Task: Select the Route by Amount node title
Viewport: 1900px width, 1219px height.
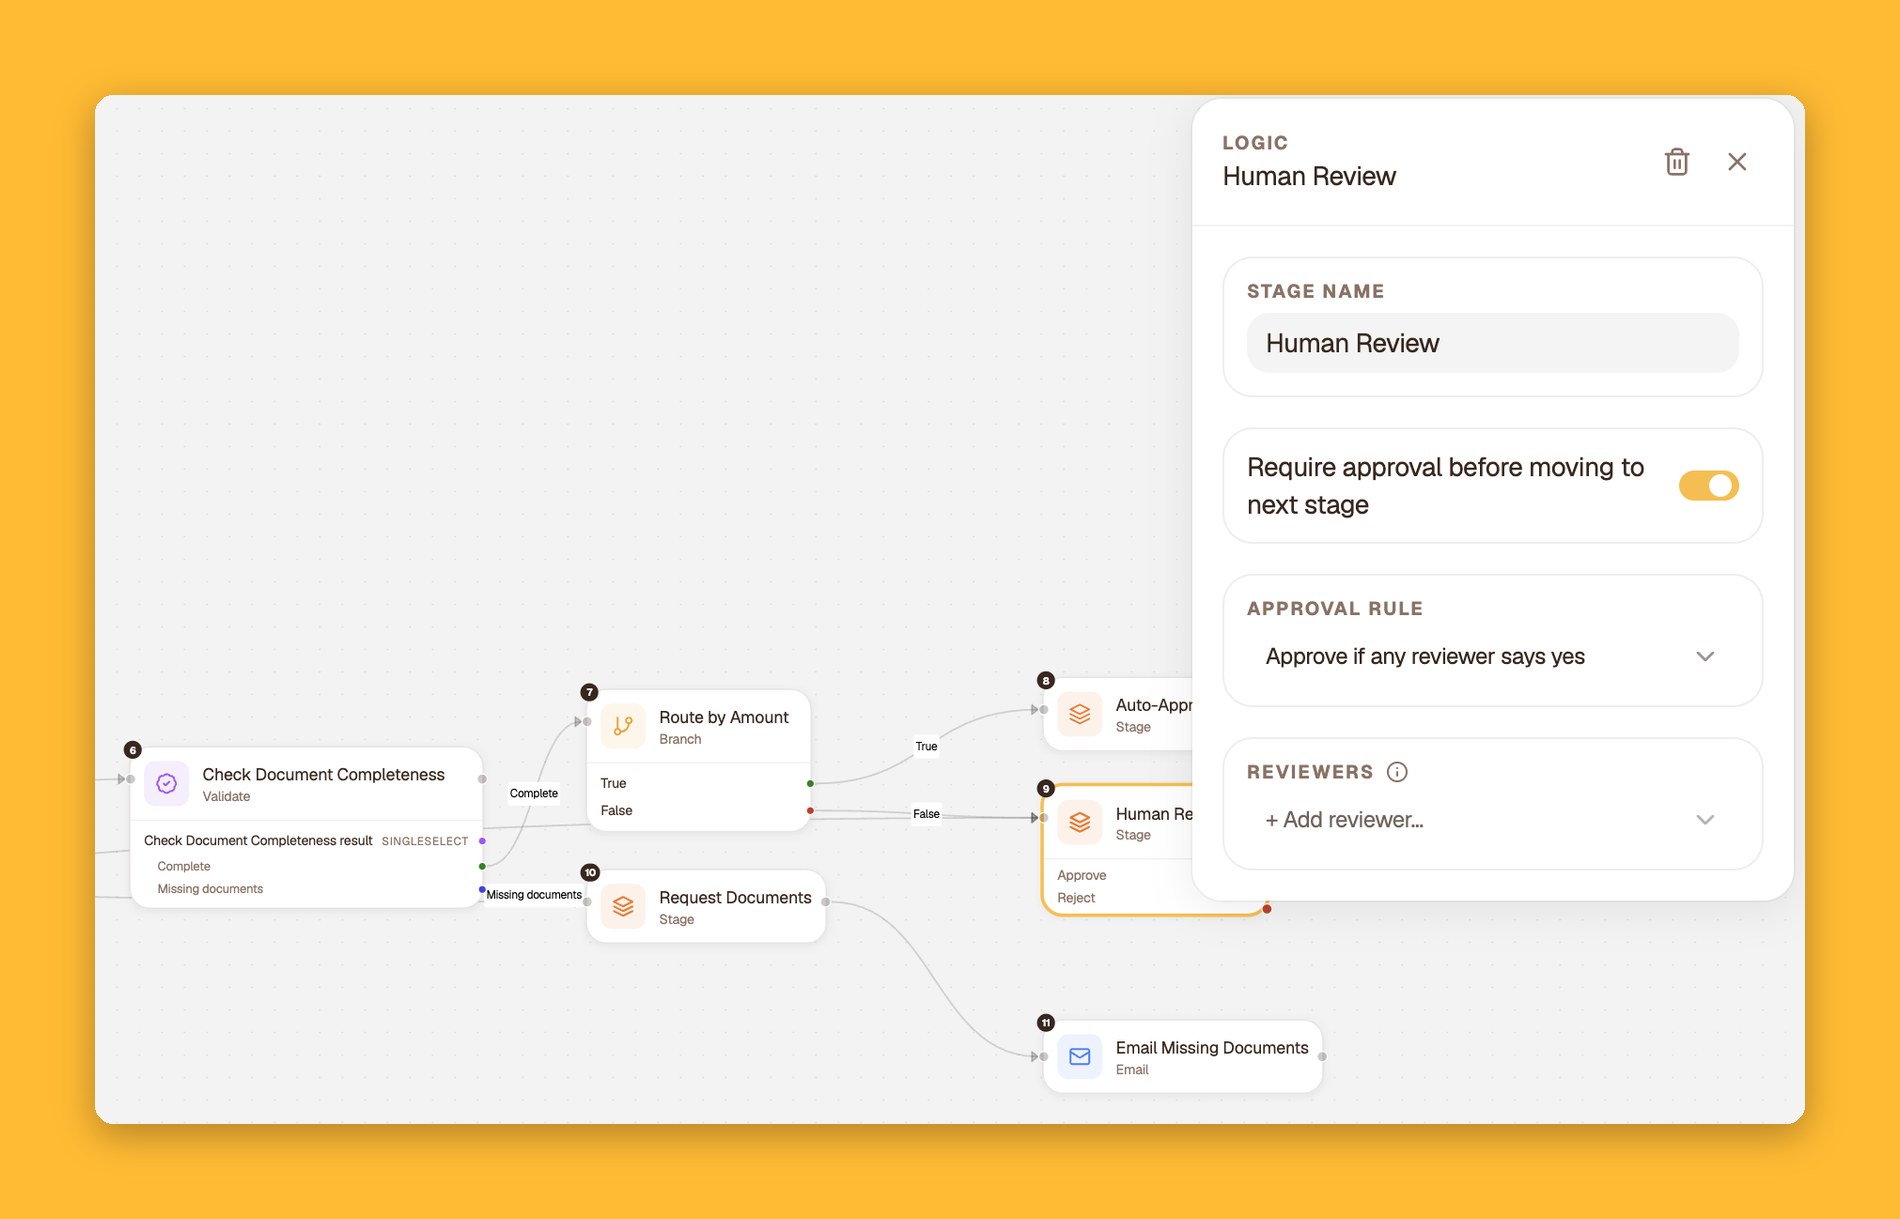Action: [724, 717]
